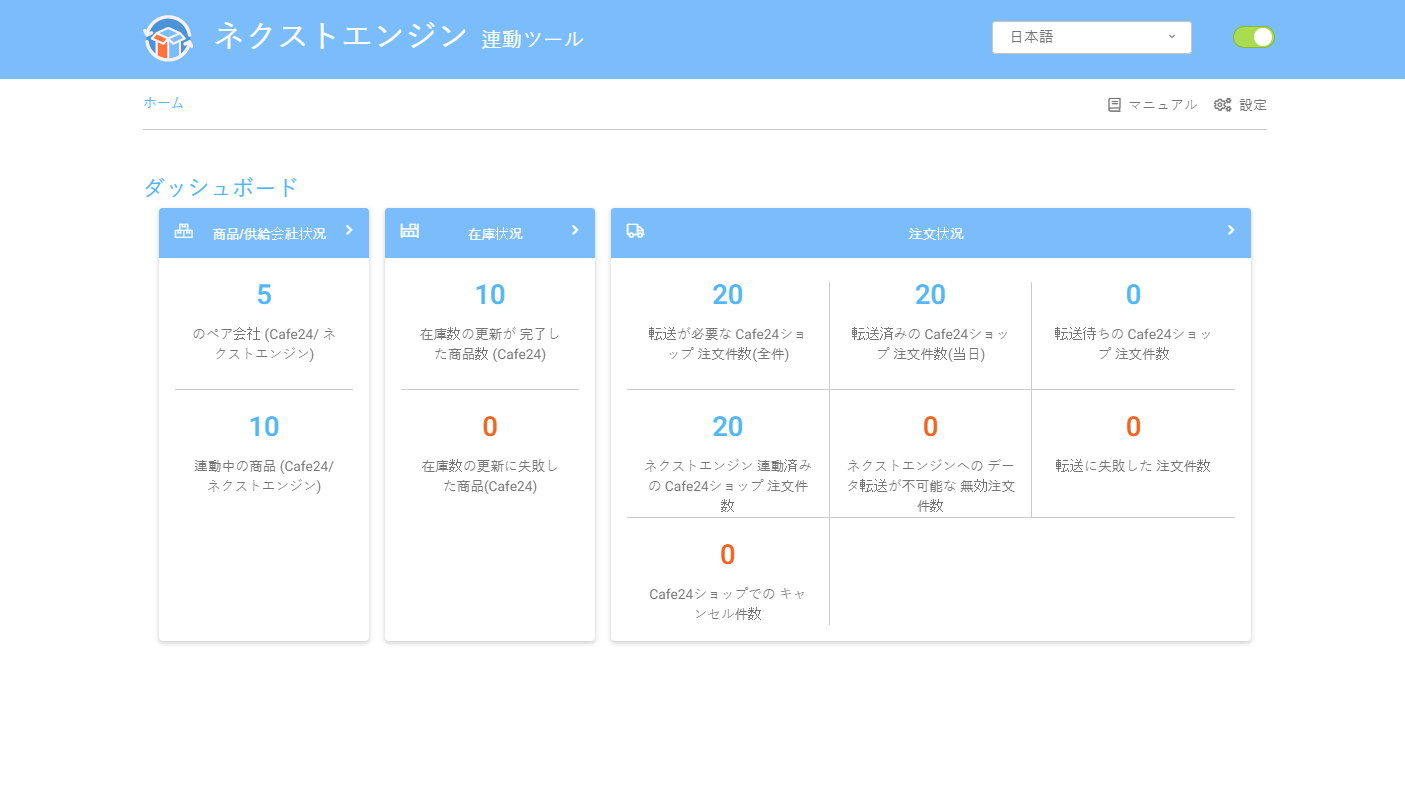Image resolution: width=1405 pixels, height=793 pixels.
Task: Open the 日本語 language dropdown
Action: [1092, 37]
